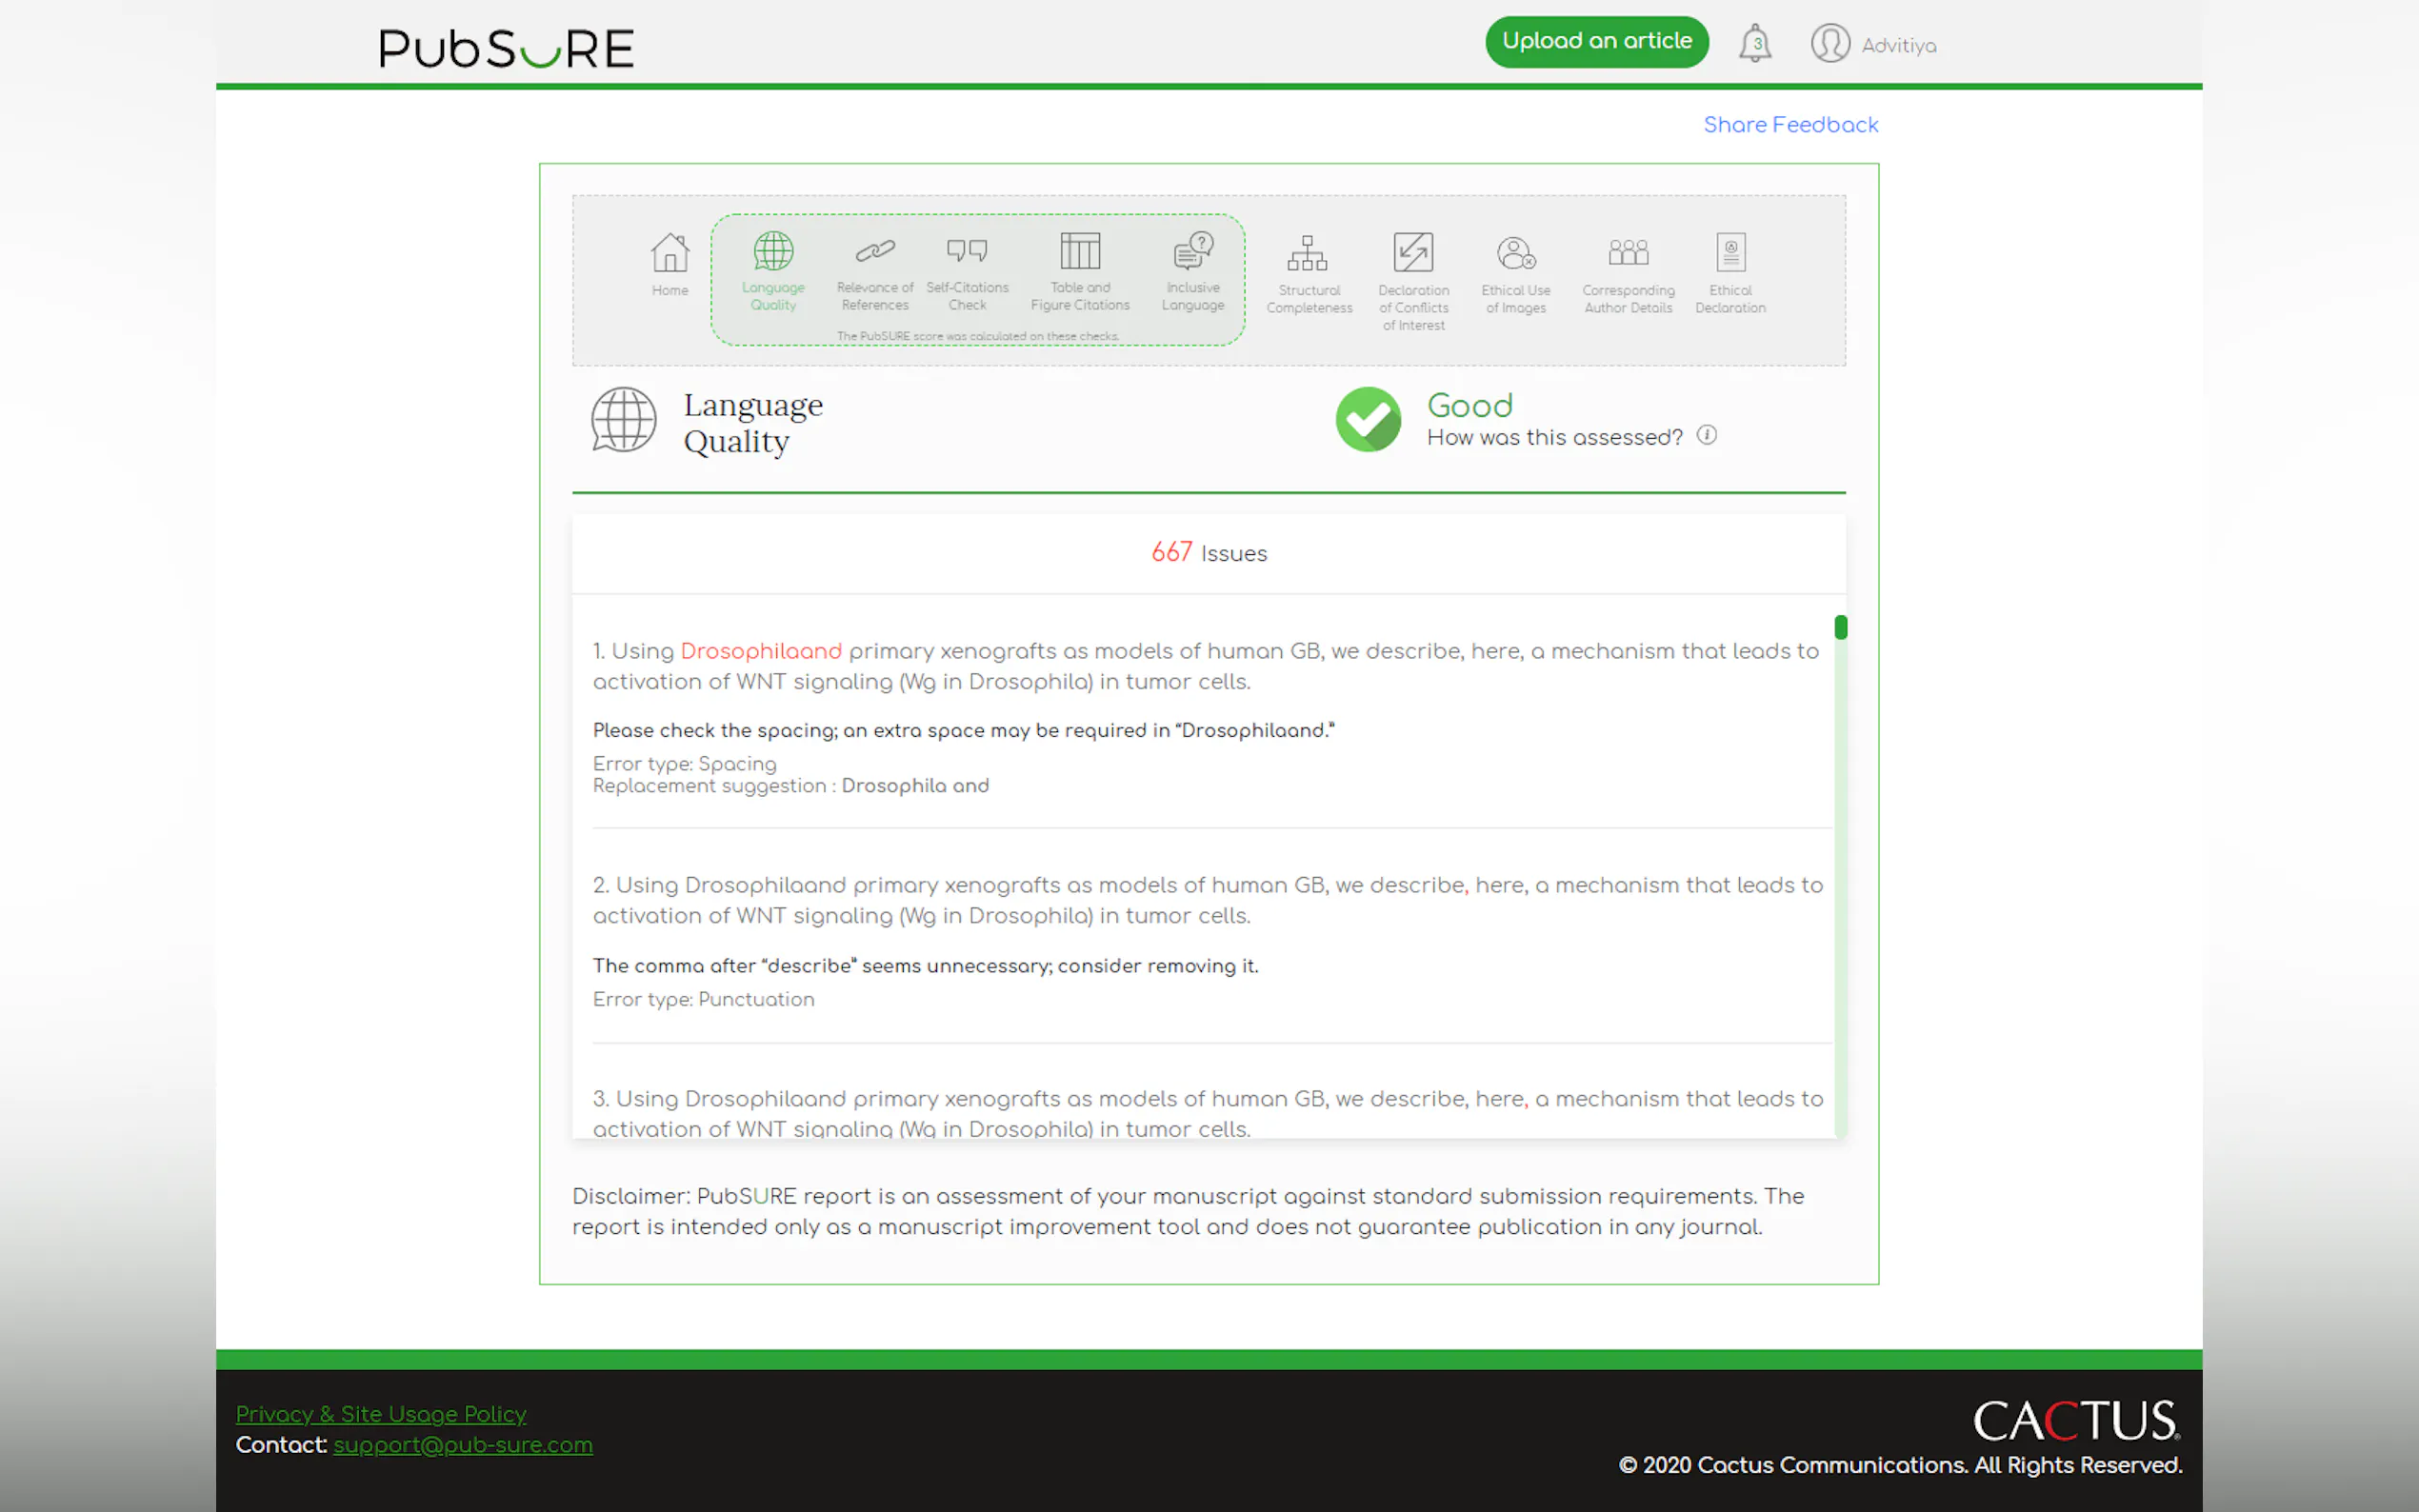Open the Share Feedback link
The width and height of the screenshot is (2419, 1512).
pyautogui.click(x=1790, y=125)
